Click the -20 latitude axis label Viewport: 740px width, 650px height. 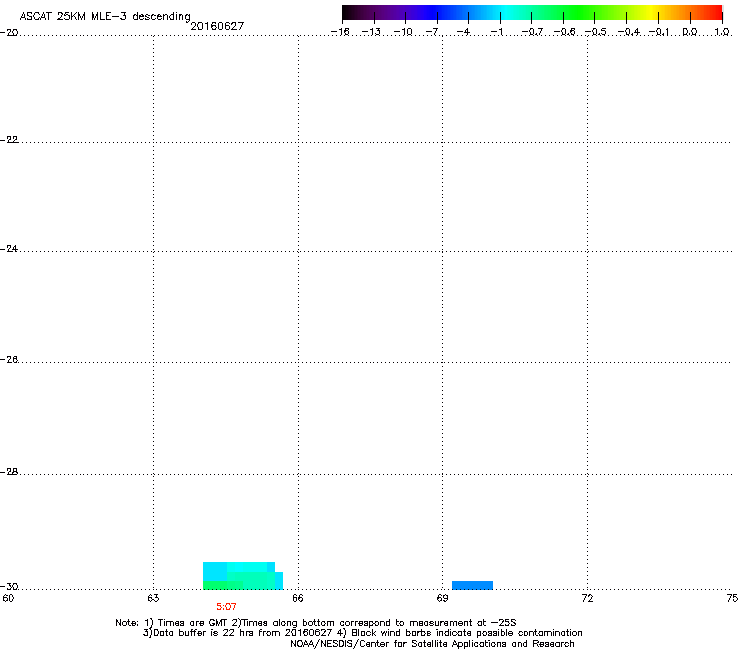9,32
